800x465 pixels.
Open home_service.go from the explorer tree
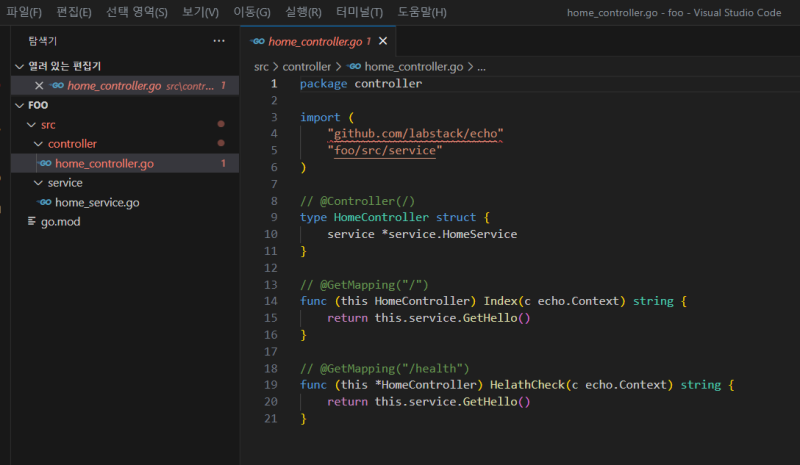click(x=97, y=202)
